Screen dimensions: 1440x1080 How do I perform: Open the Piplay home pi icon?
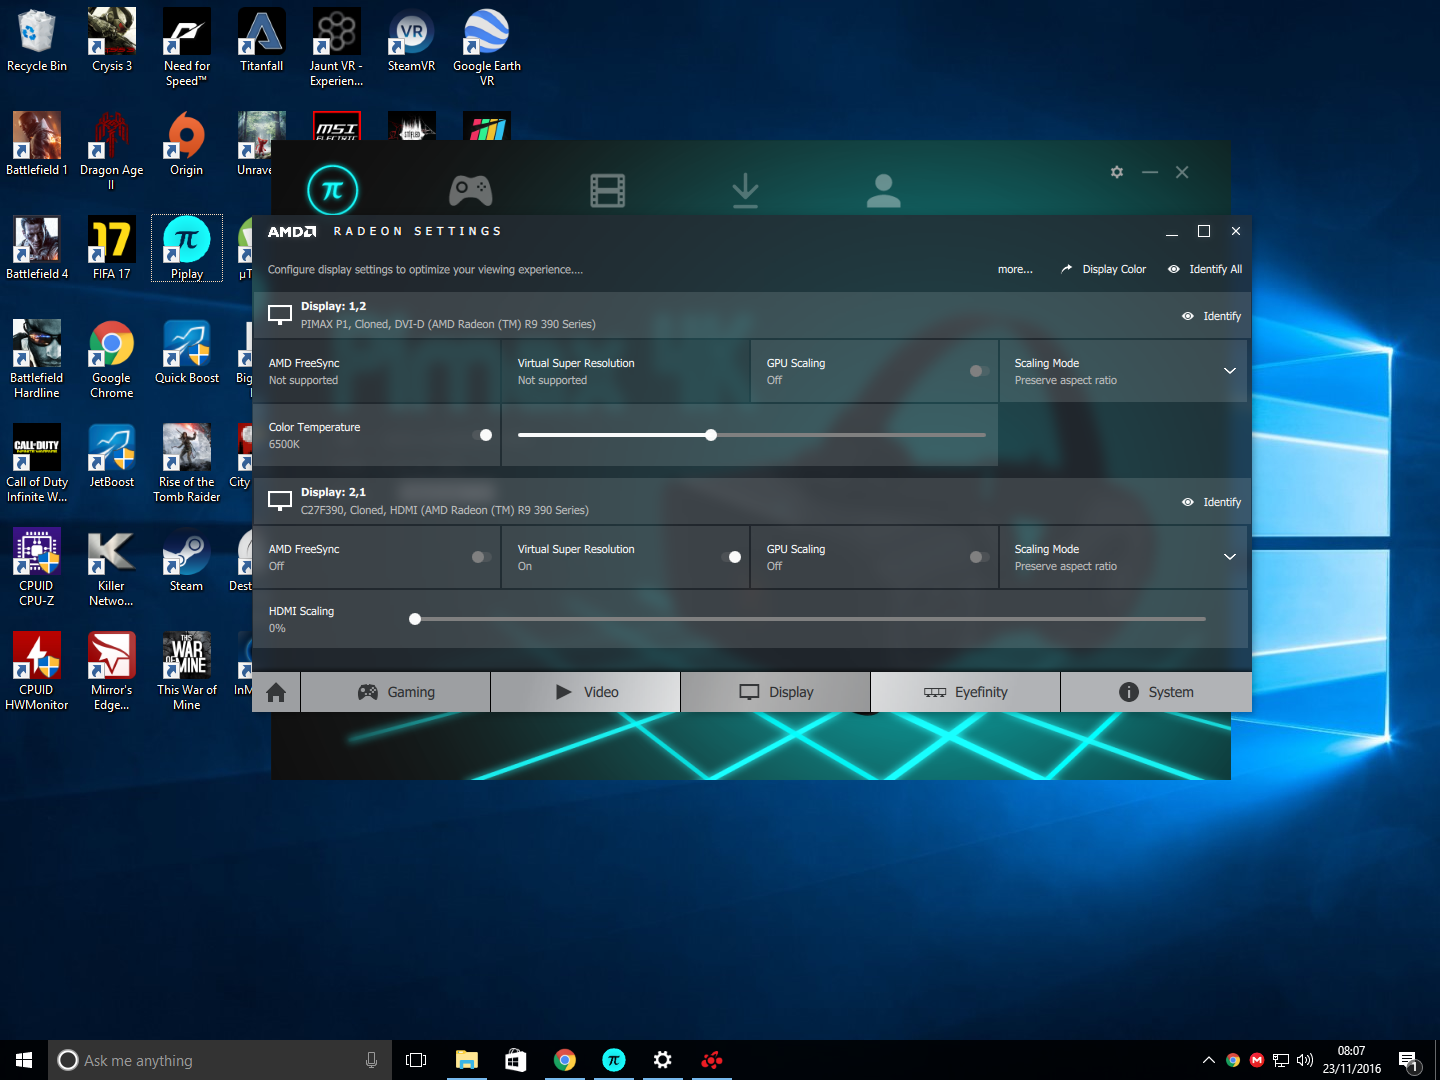[x=333, y=190]
